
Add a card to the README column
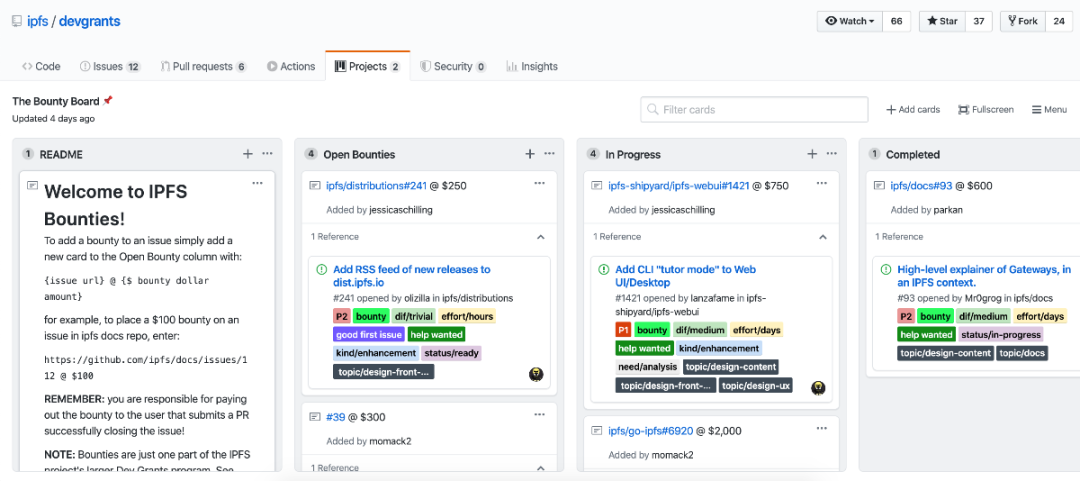coord(248,154)
